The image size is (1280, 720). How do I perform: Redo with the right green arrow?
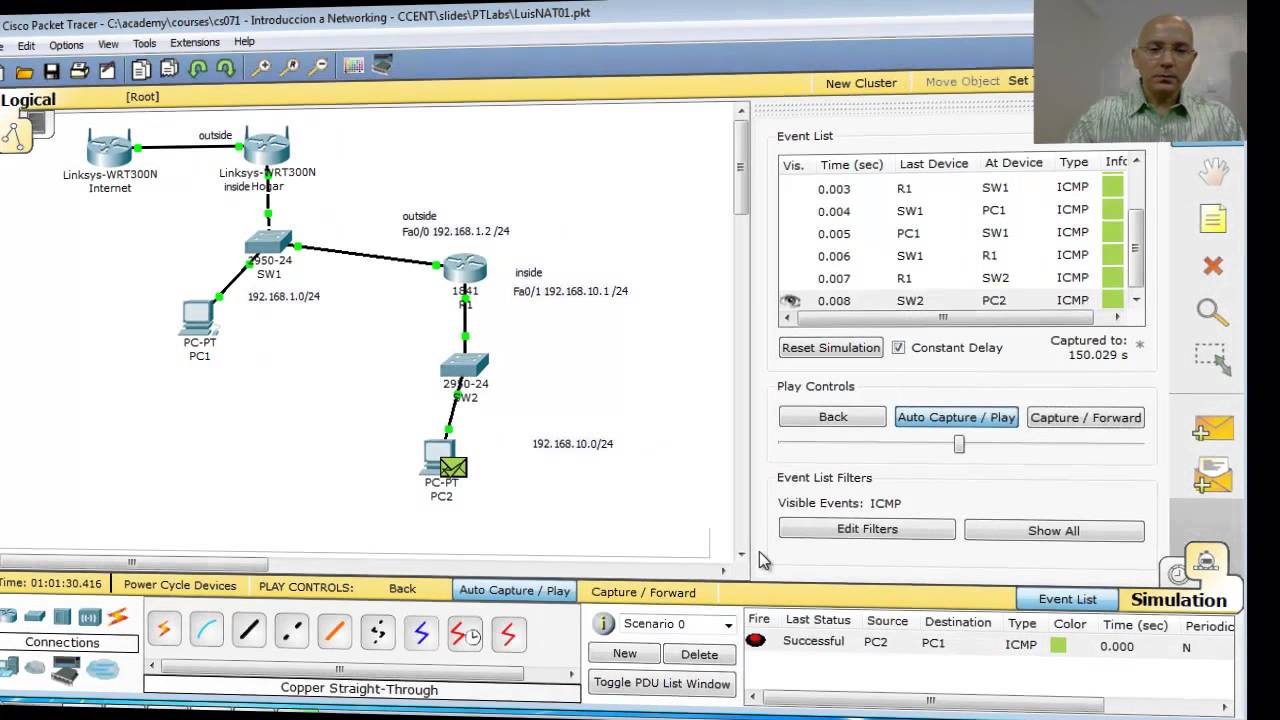[x=226, y=69]
